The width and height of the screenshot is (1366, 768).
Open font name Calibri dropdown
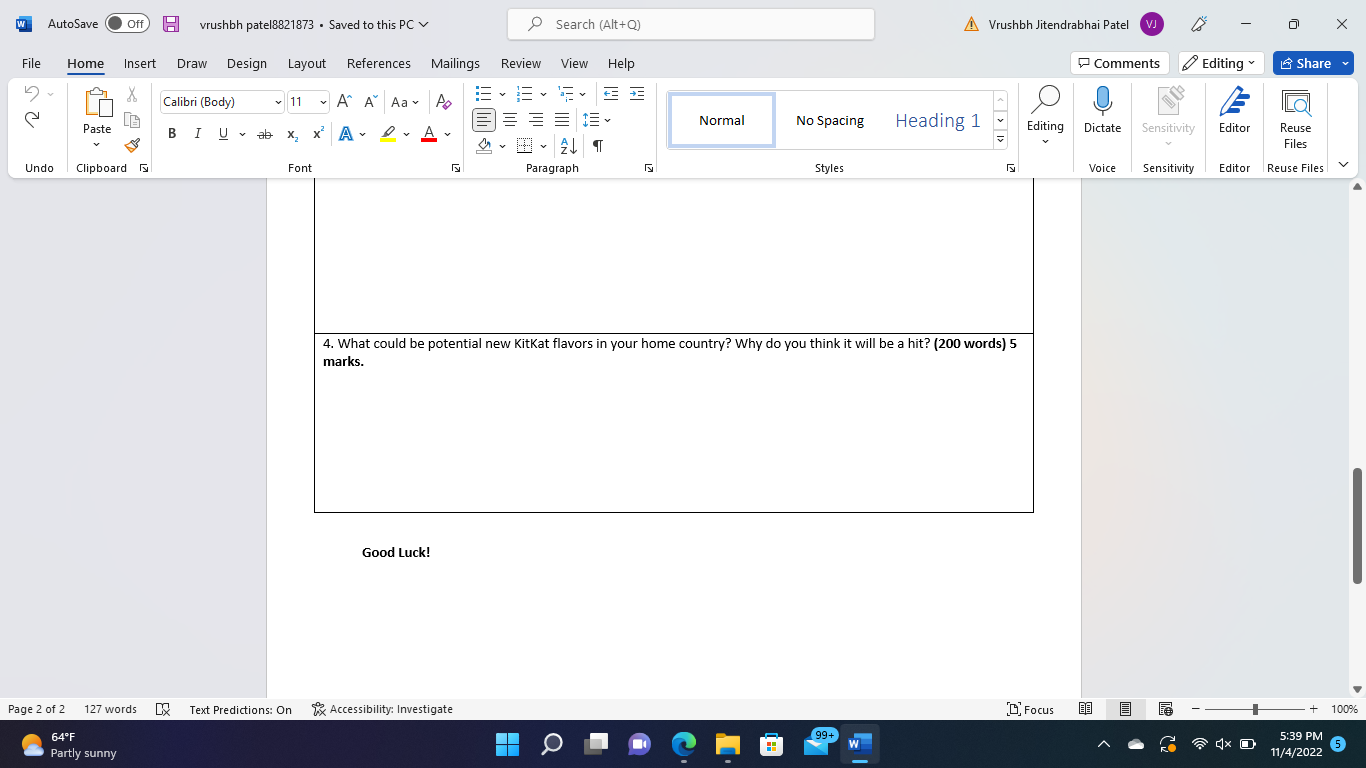278,102
